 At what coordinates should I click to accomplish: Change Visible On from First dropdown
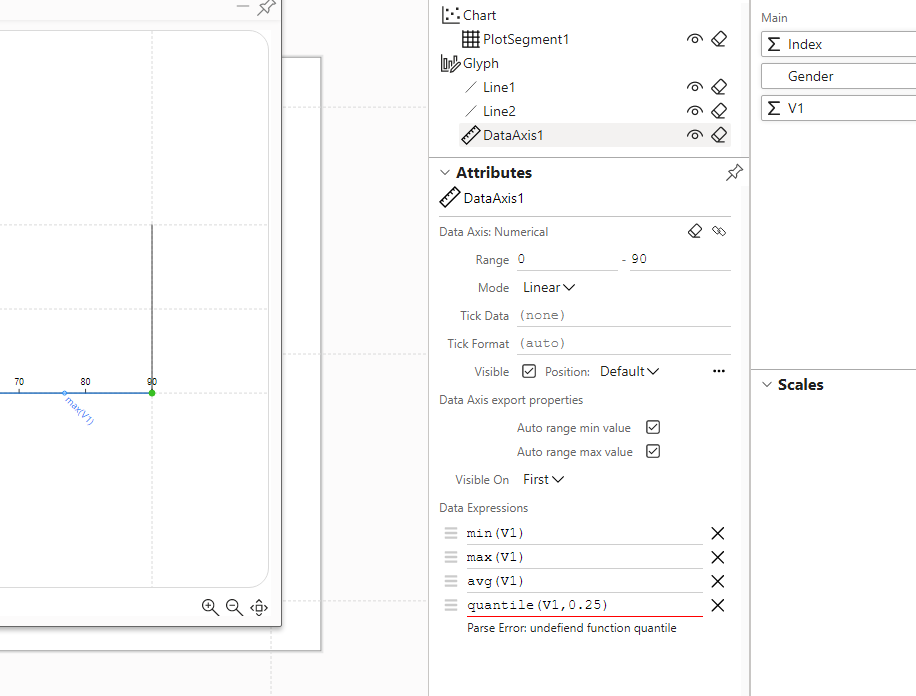[x=543, y=479]
